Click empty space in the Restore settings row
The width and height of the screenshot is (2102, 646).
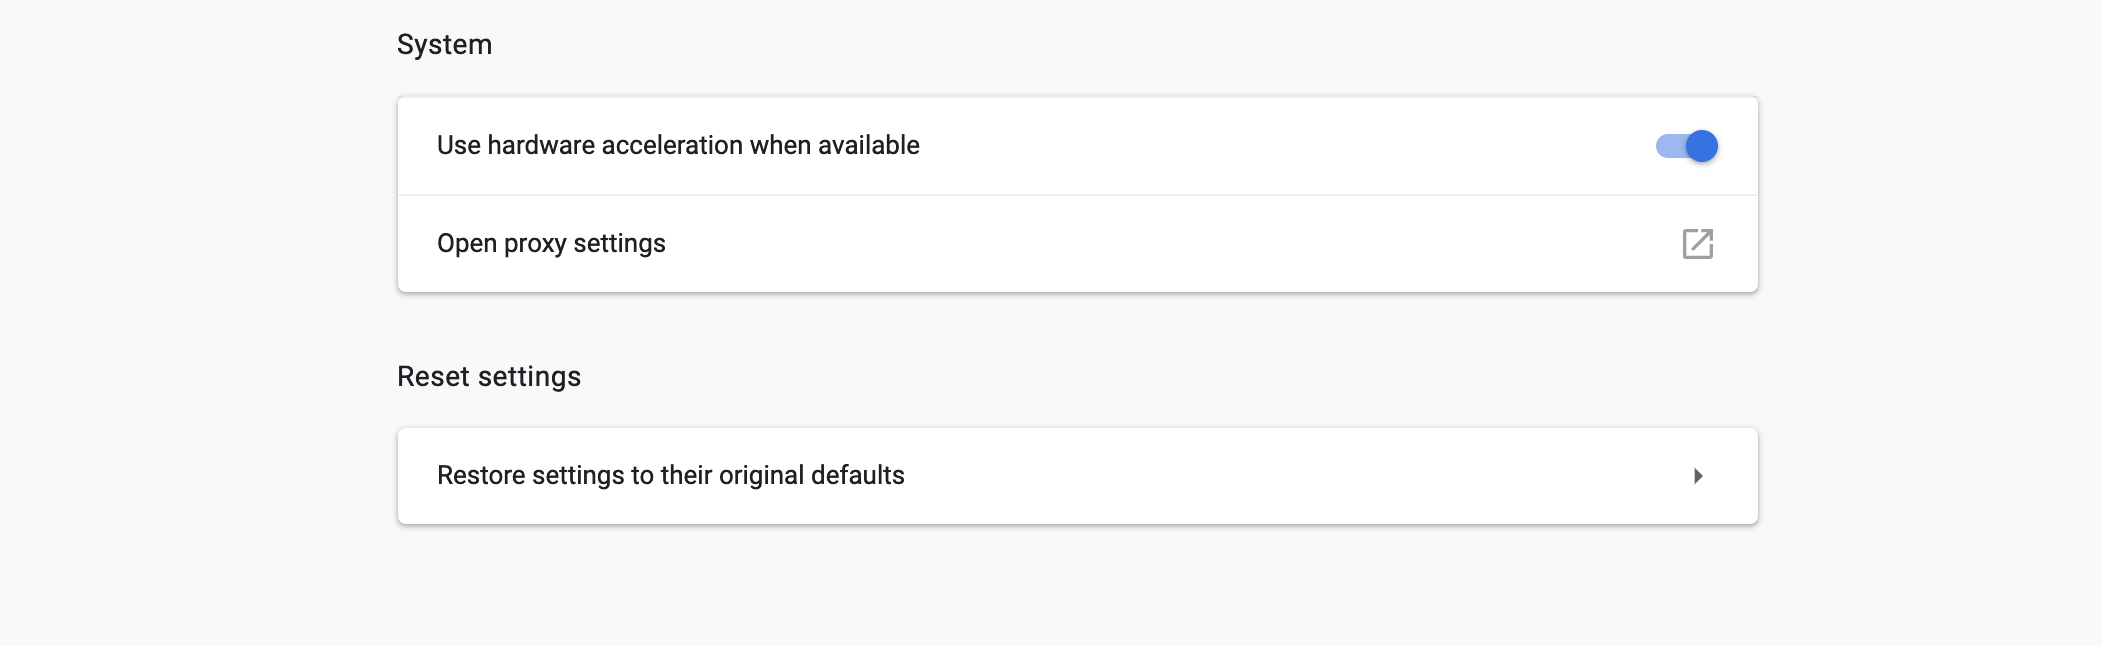click(1250, 476)
